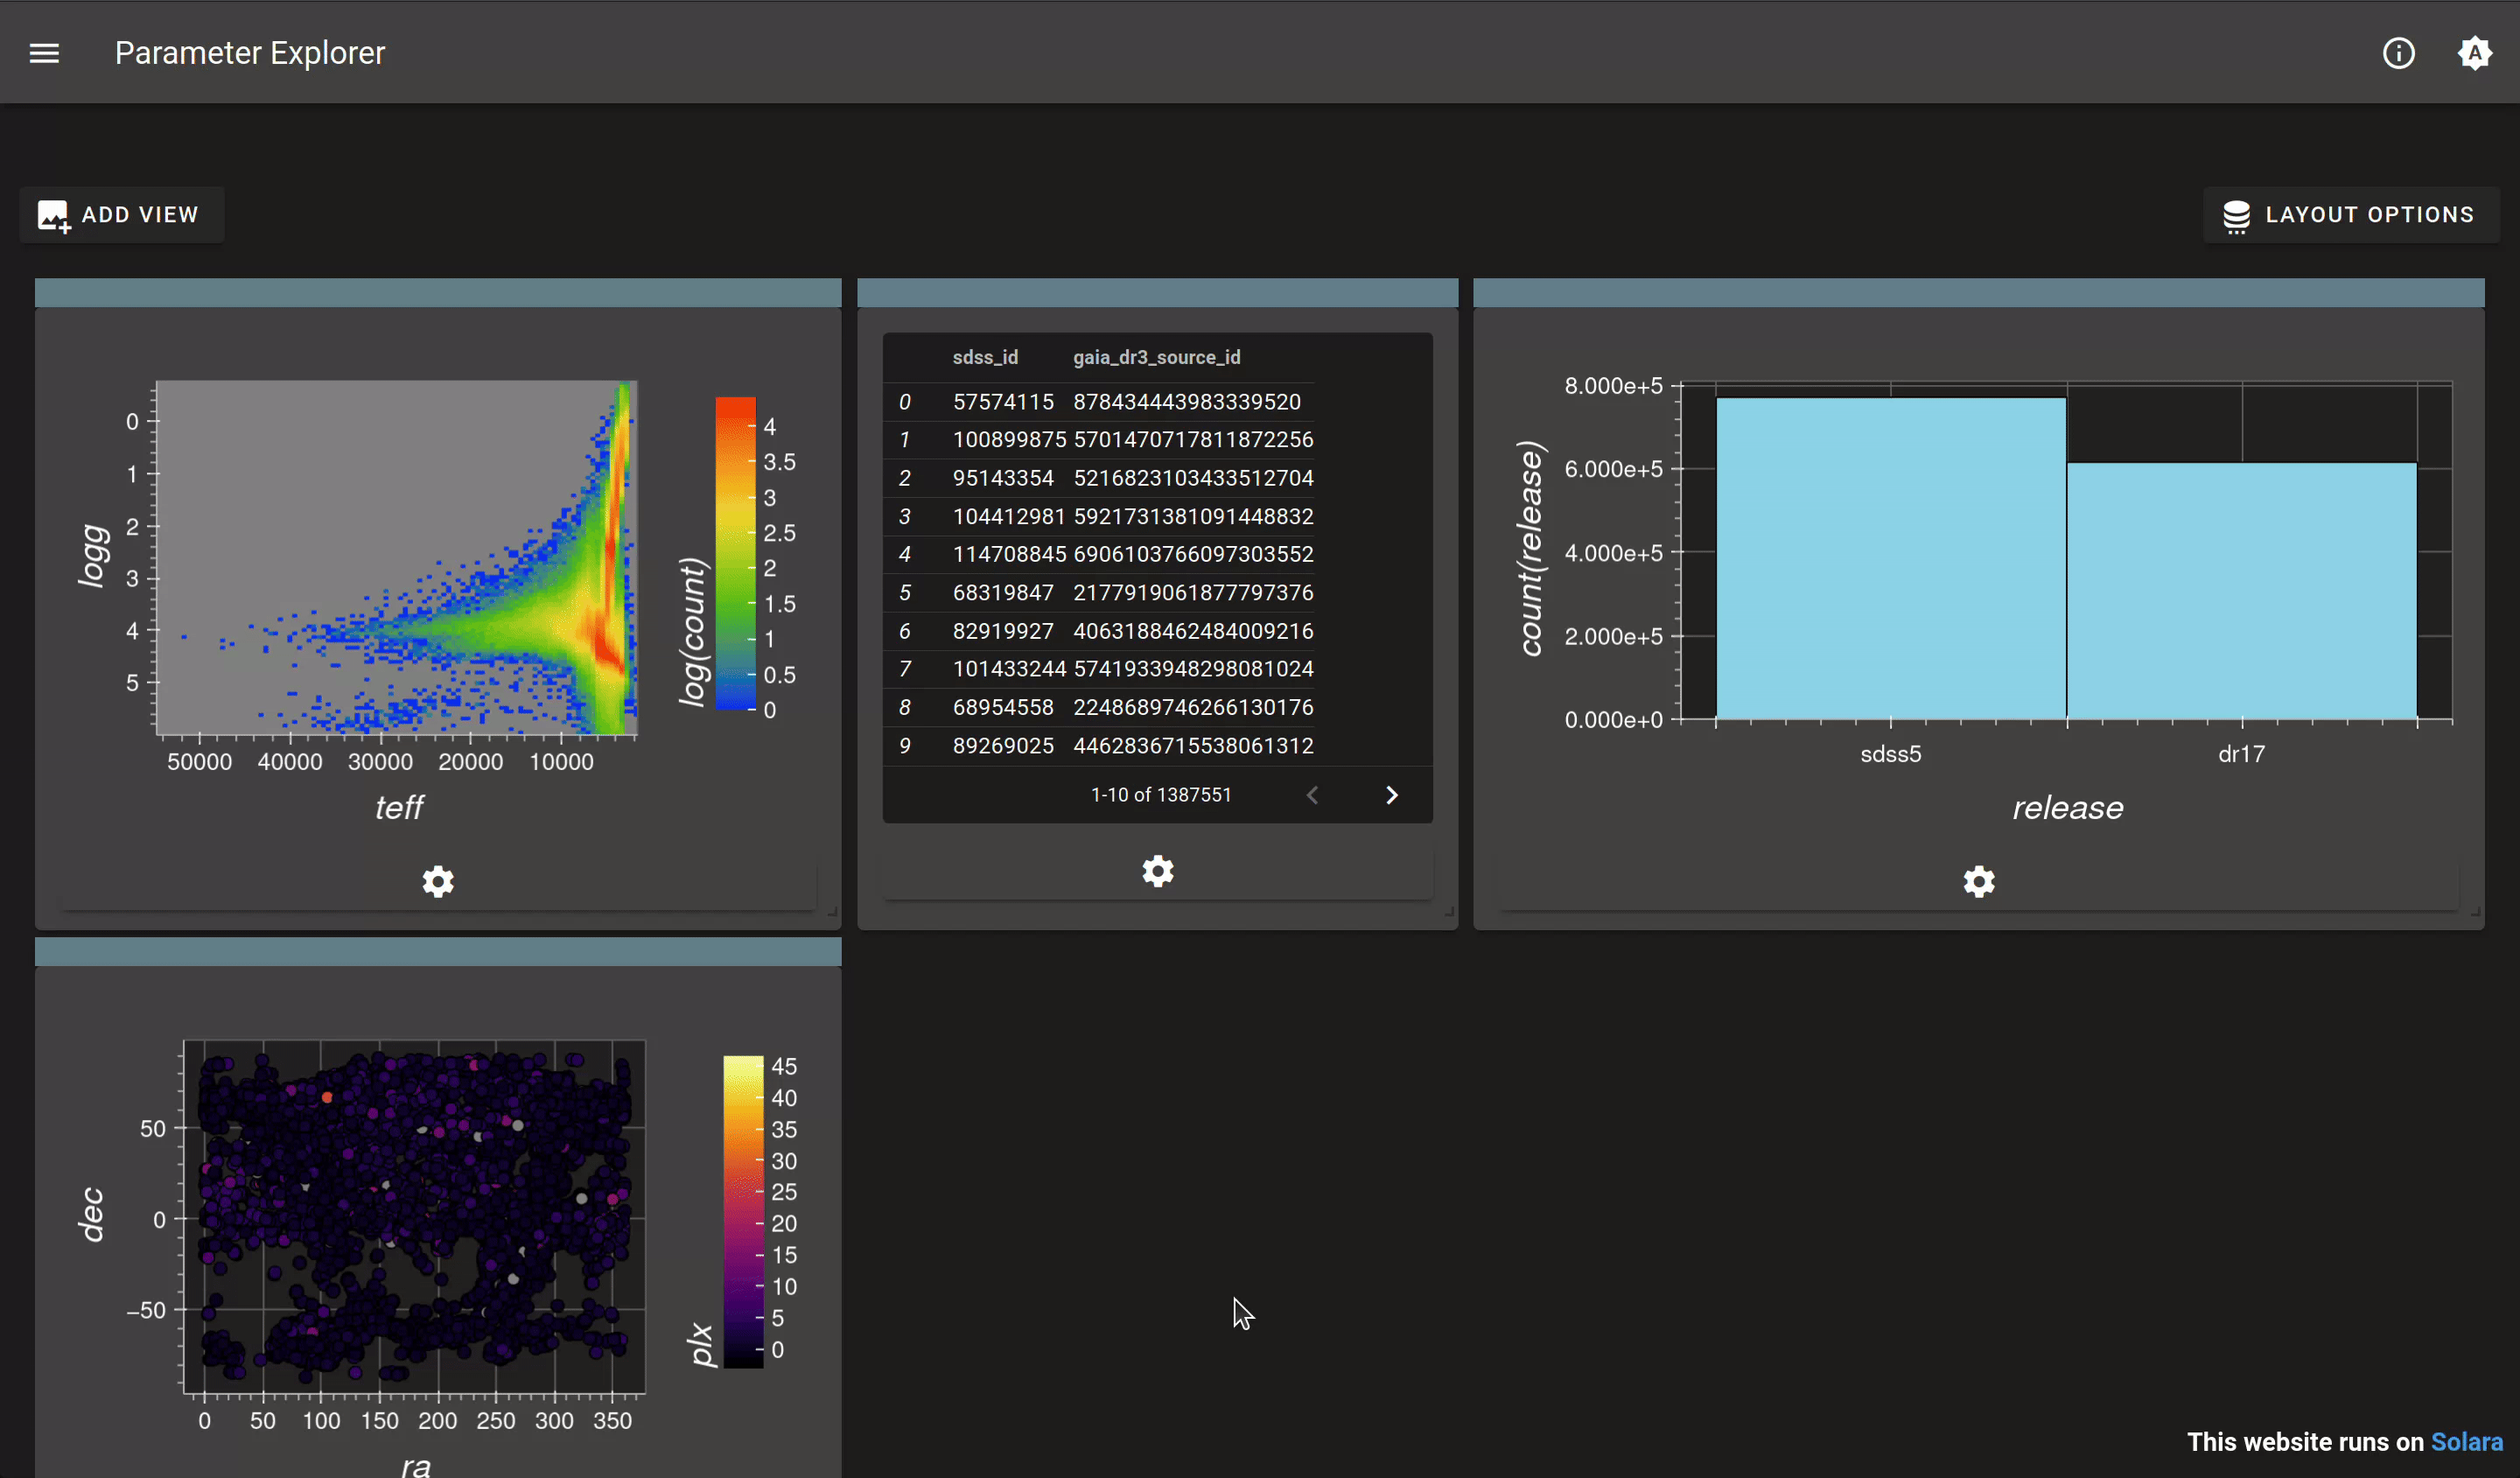Click the dec axis label on scatter plot
This screenshot has height=1478, width=2520.
[91, 1214]
